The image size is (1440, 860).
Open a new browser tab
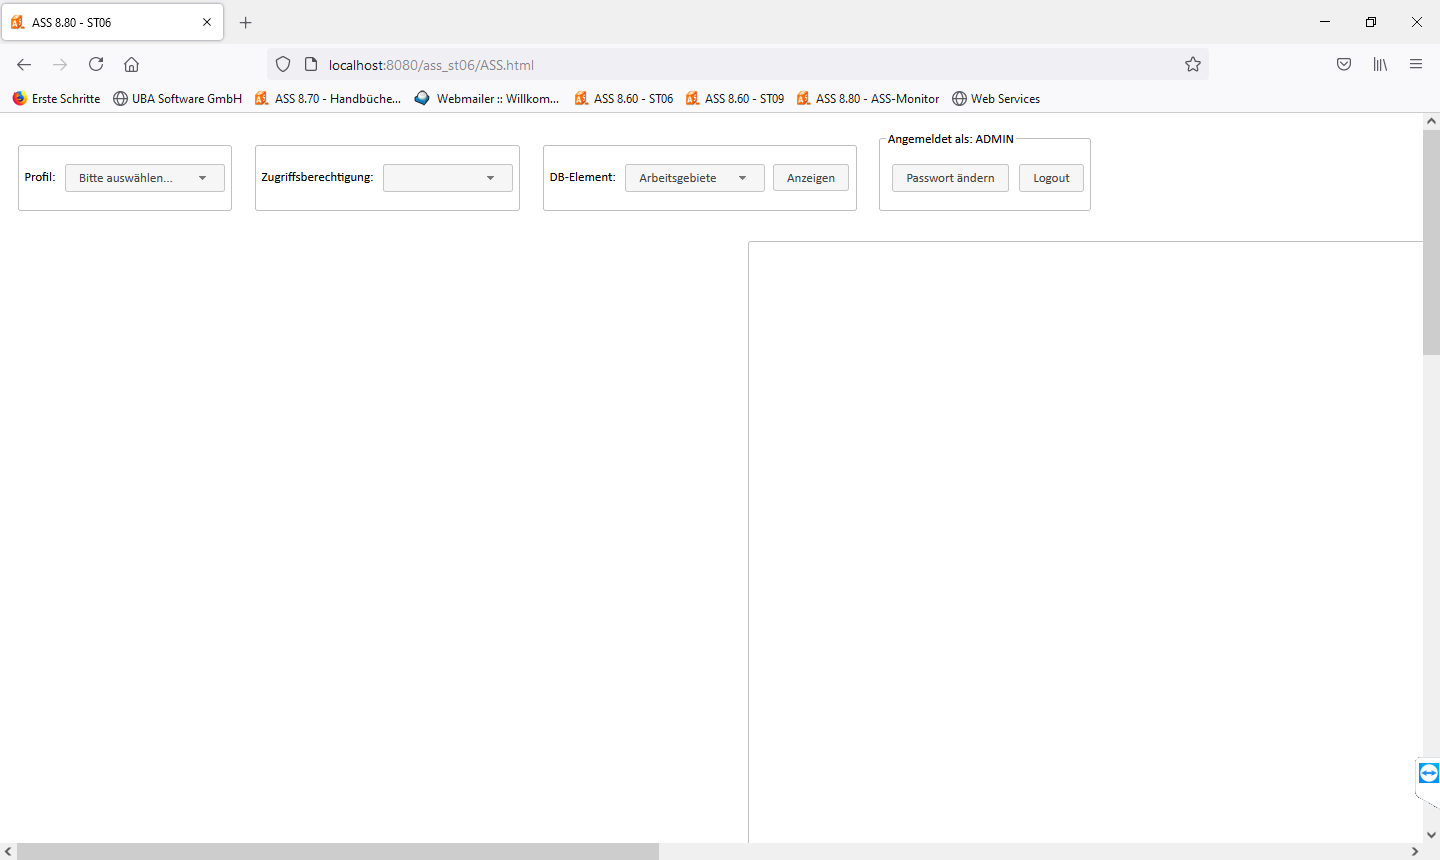click(x=246, y=22)
